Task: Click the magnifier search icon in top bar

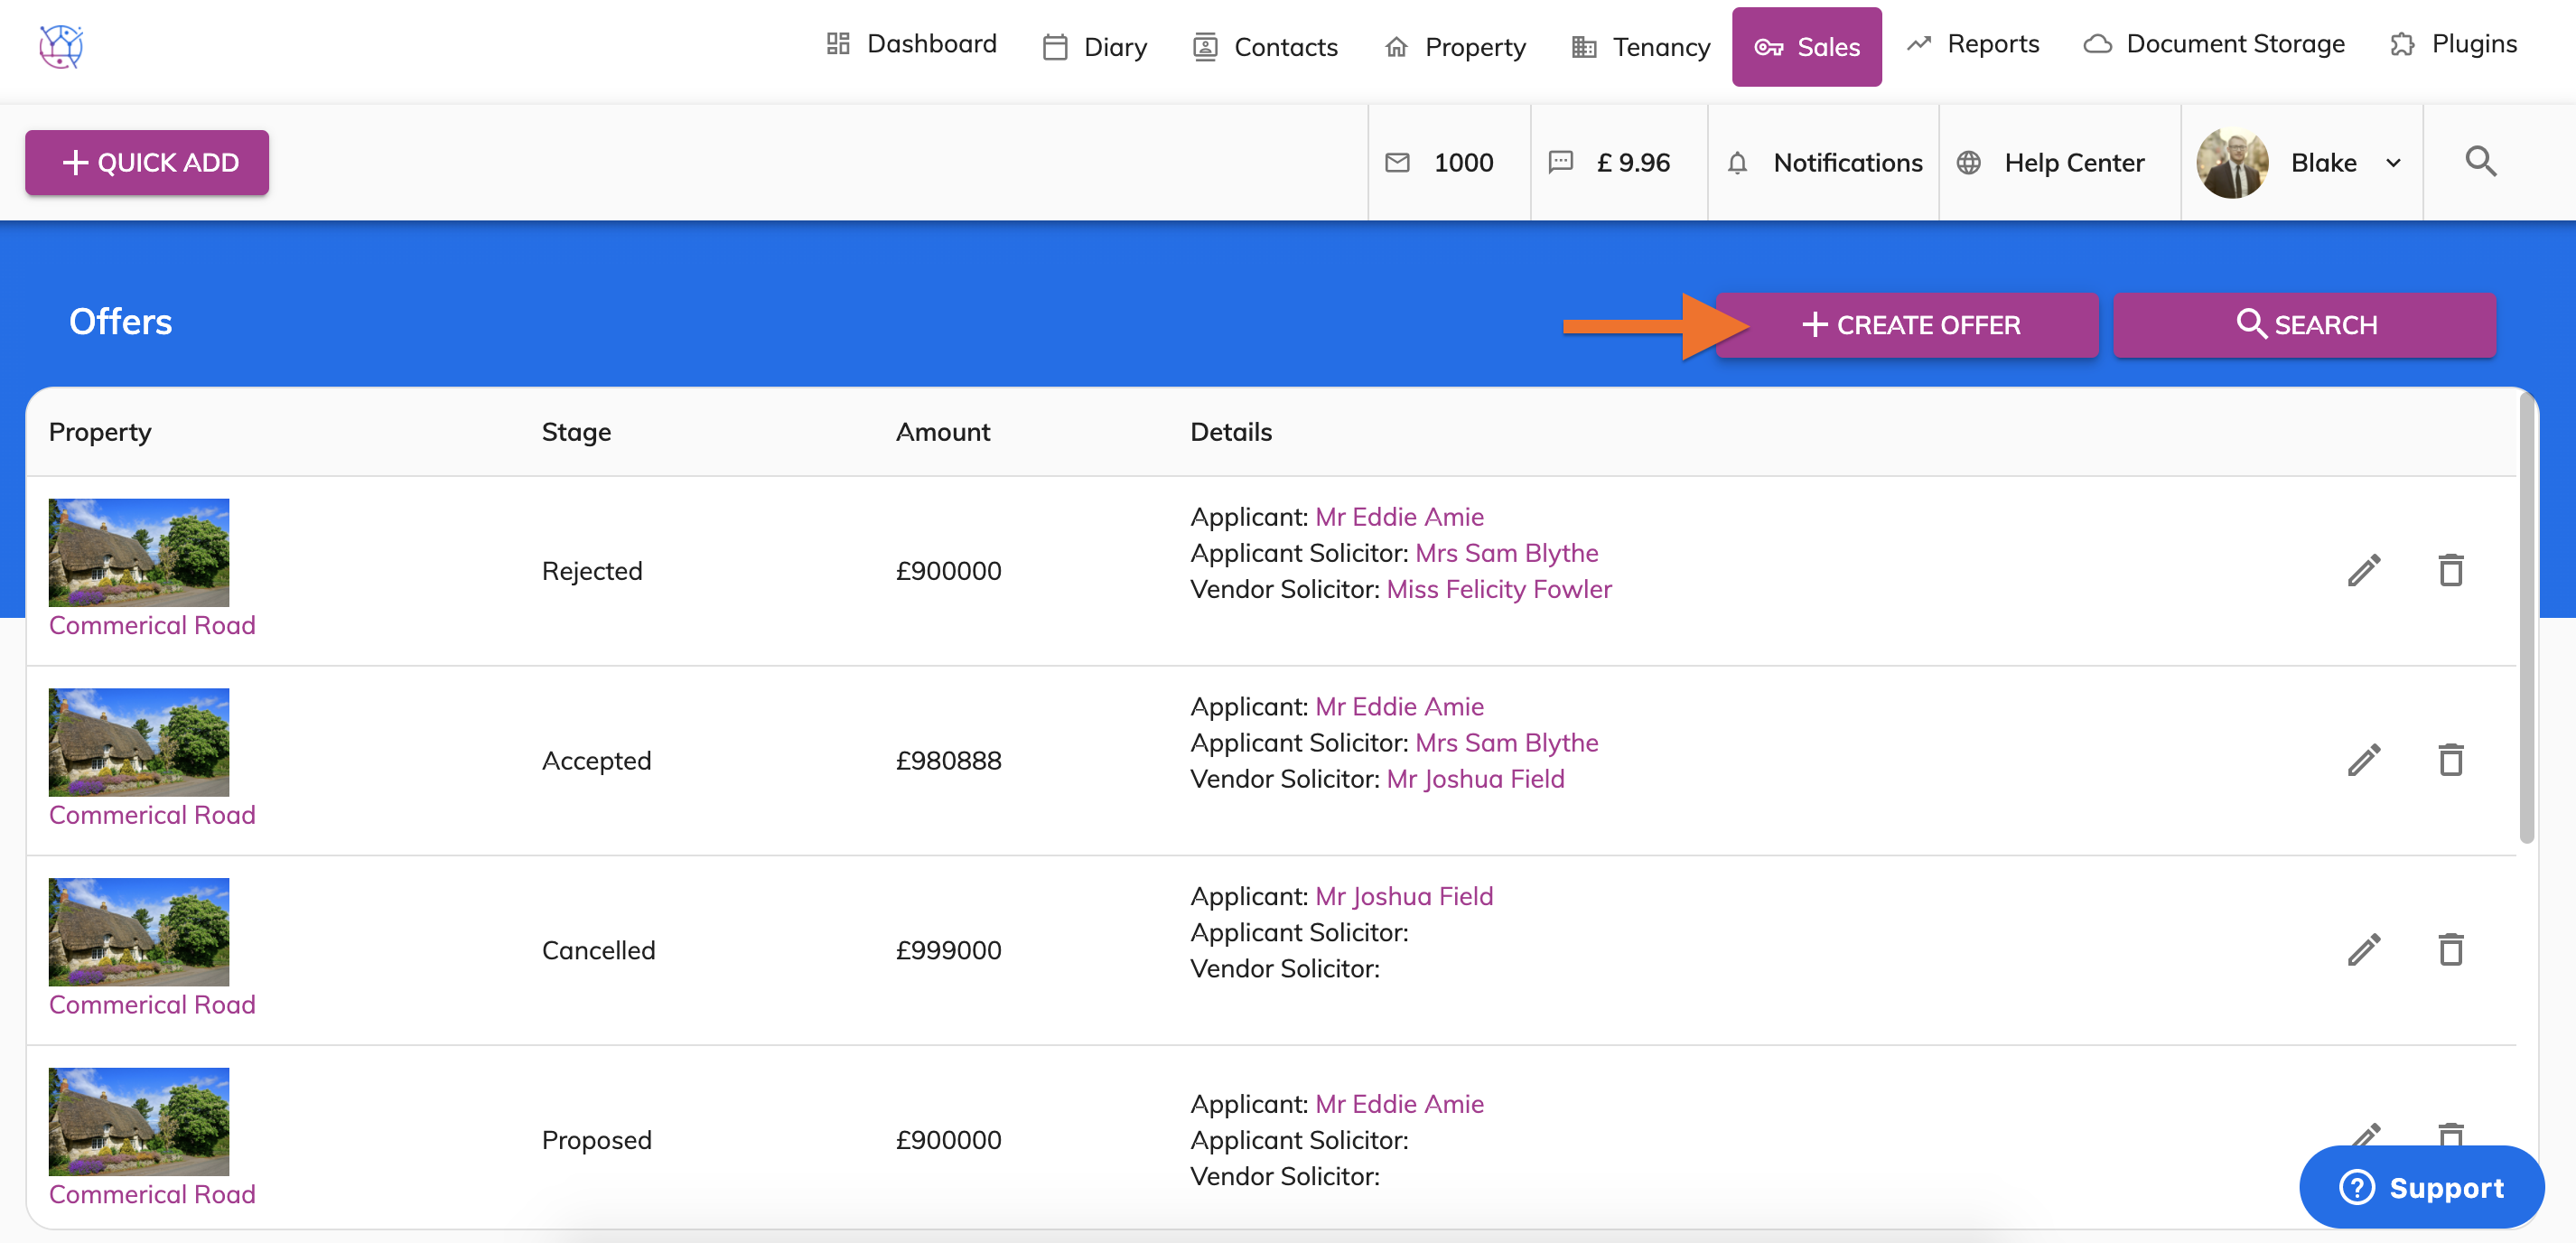Action: [x=2480, y=162]
